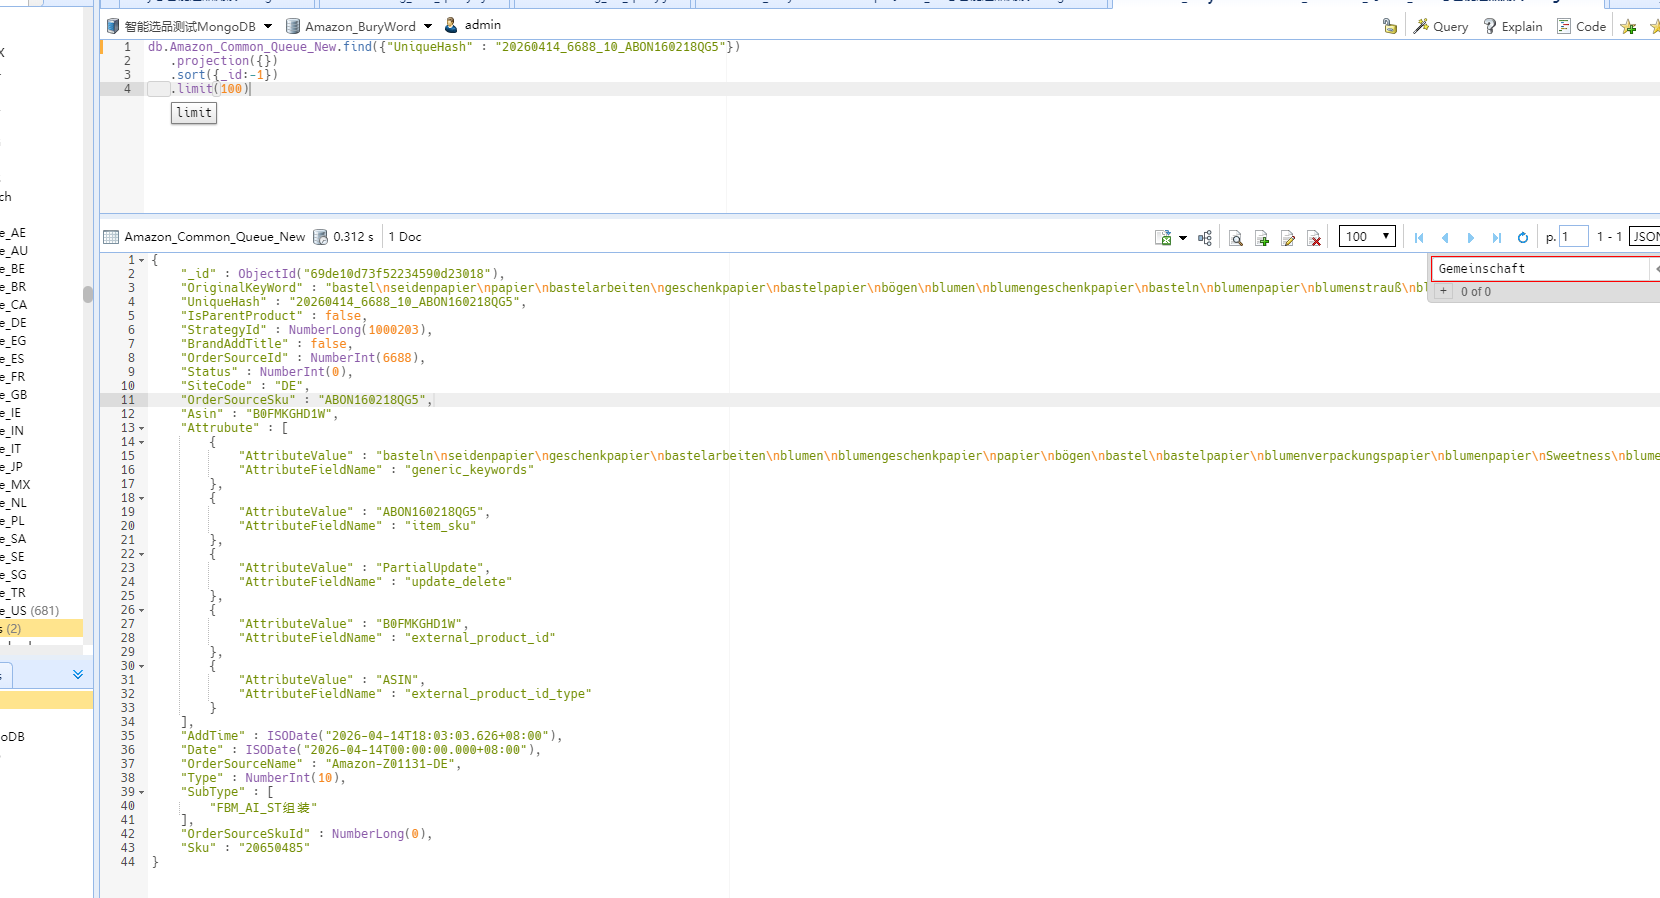1660x898 pixels.
Task: Select the highlighted tree row showing (2)
Action: click(x=41, y=629)
